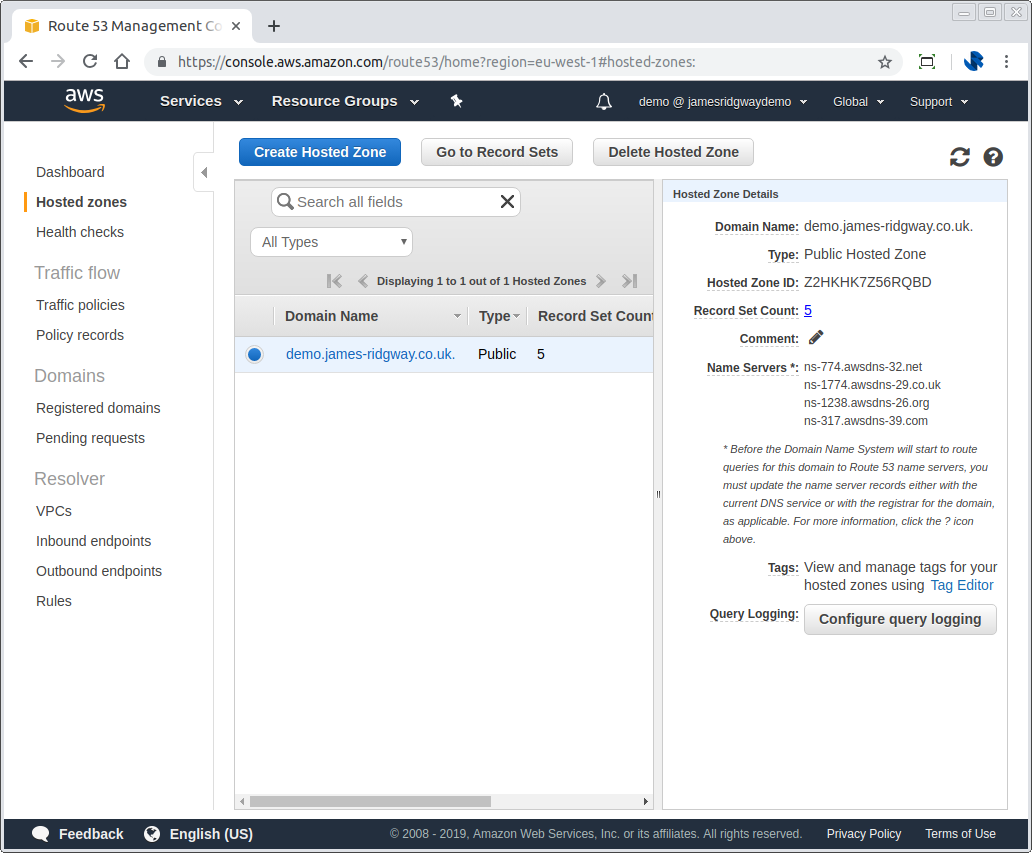
Task: Open Health checks in sidebar
Action: [80, 232]
